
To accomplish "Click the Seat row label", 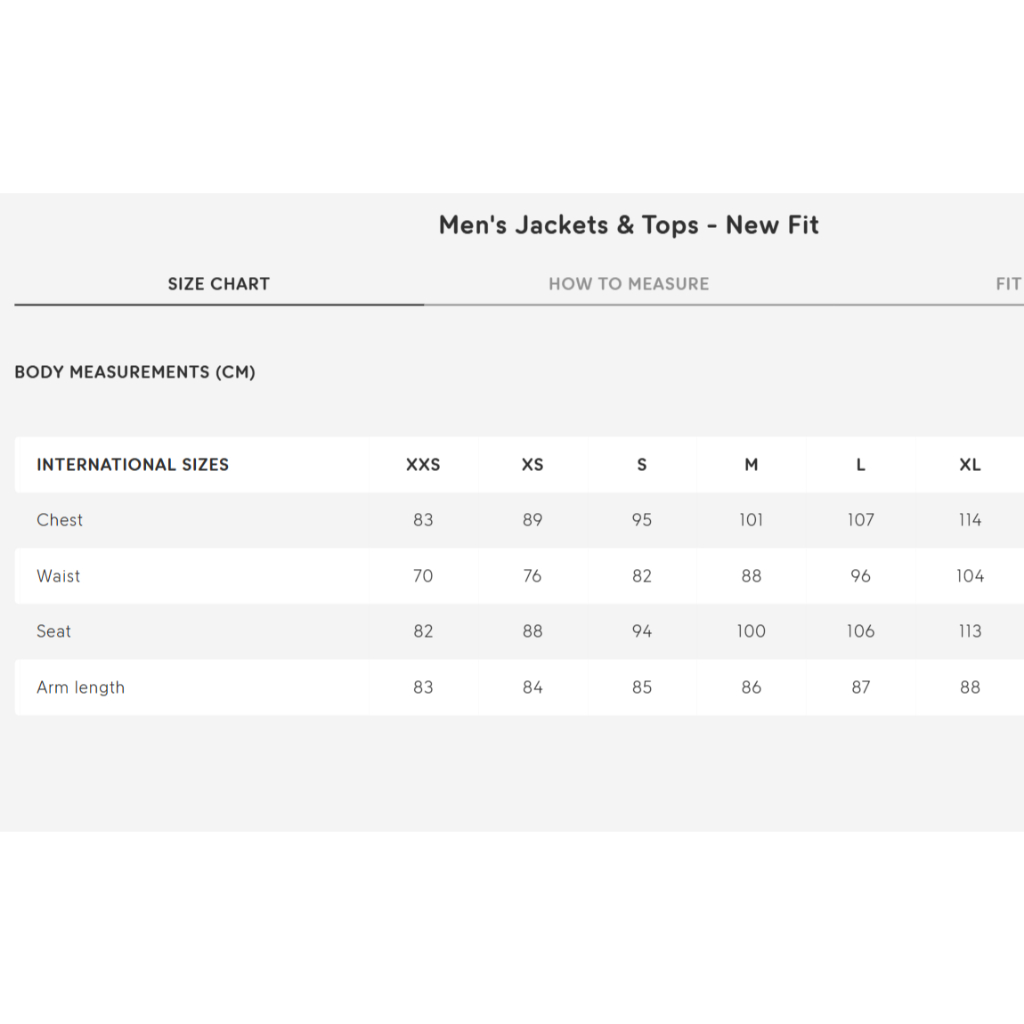I will point(54,632).
